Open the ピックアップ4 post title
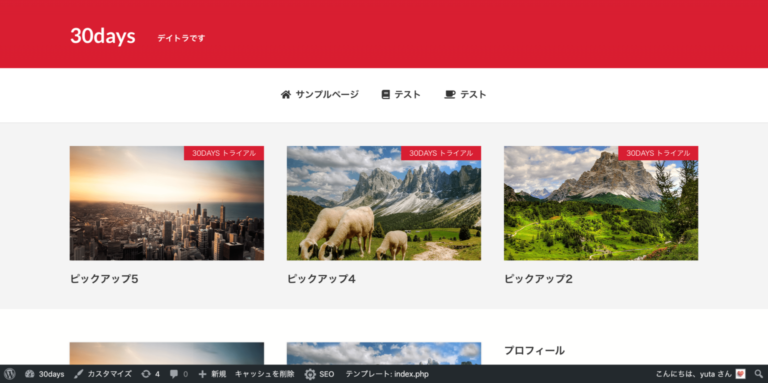 coord(321,279)
